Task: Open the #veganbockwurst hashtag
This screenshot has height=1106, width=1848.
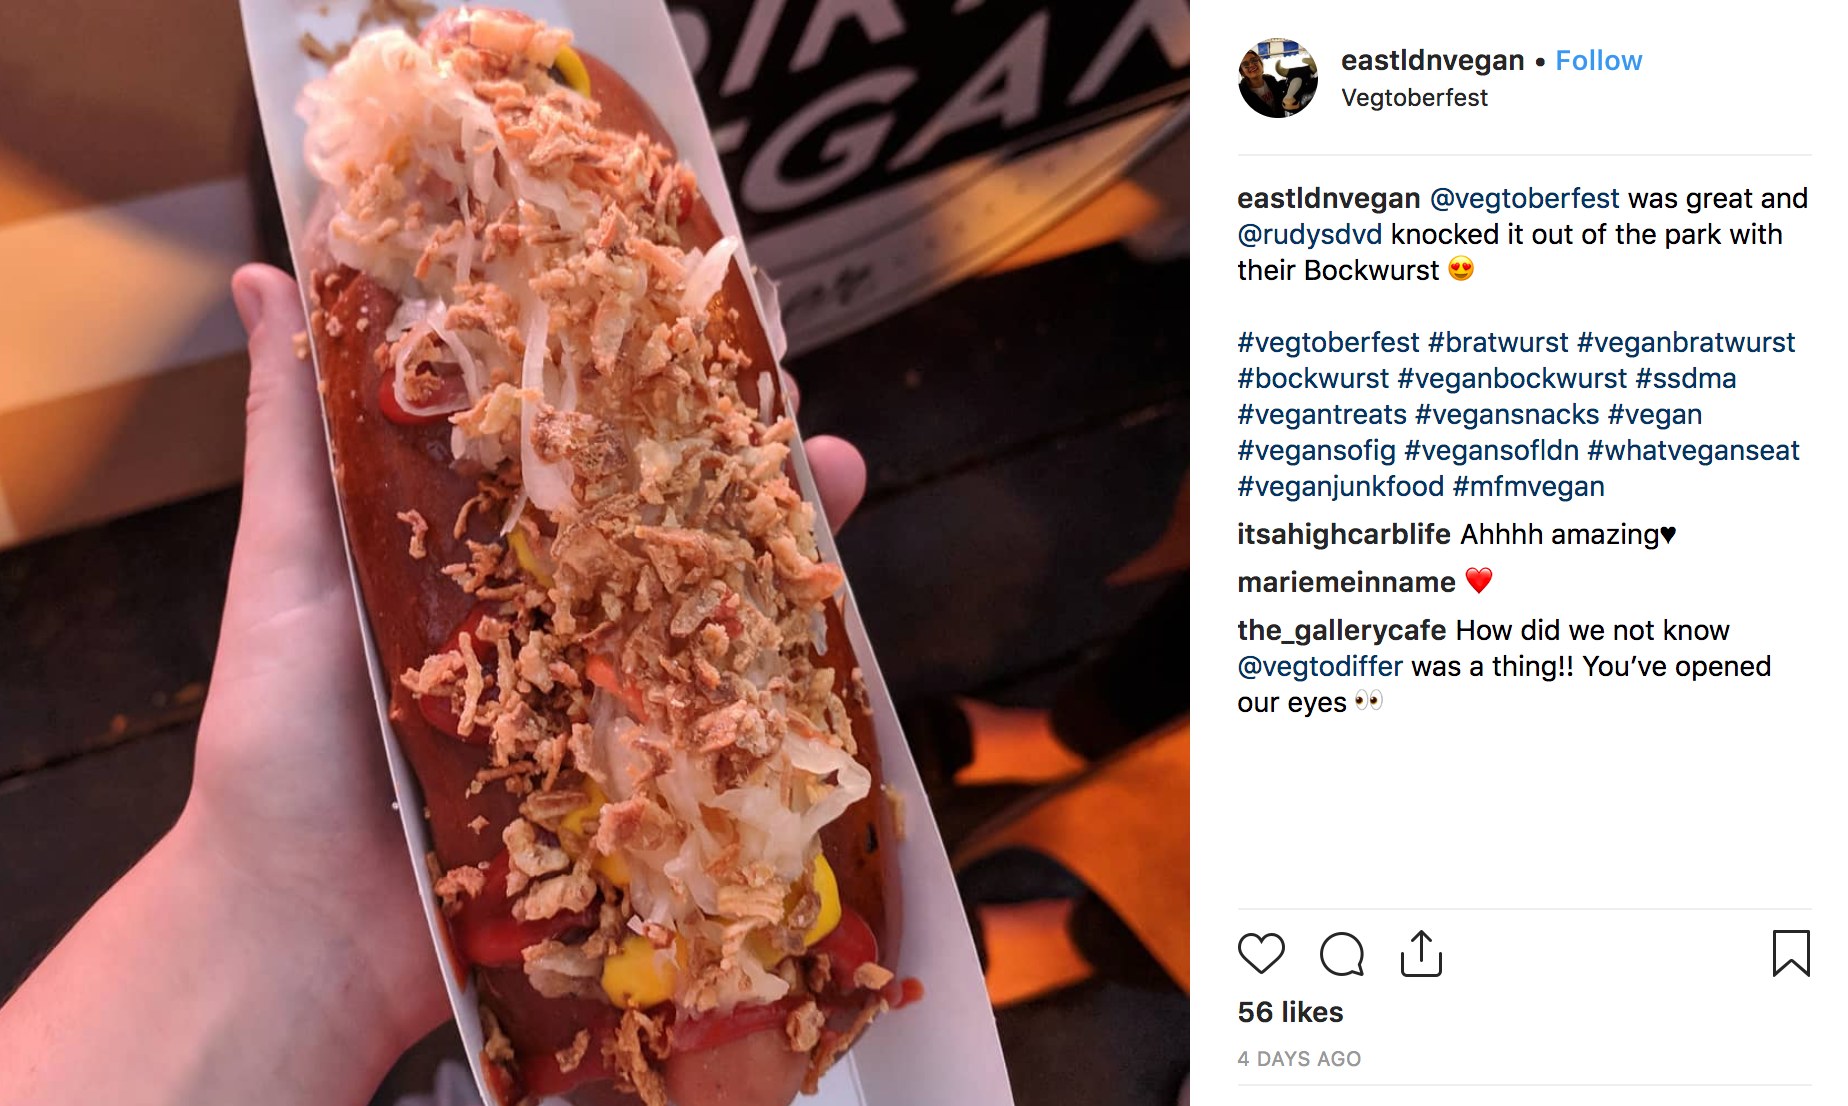Action: click(x=1512, y=378)
